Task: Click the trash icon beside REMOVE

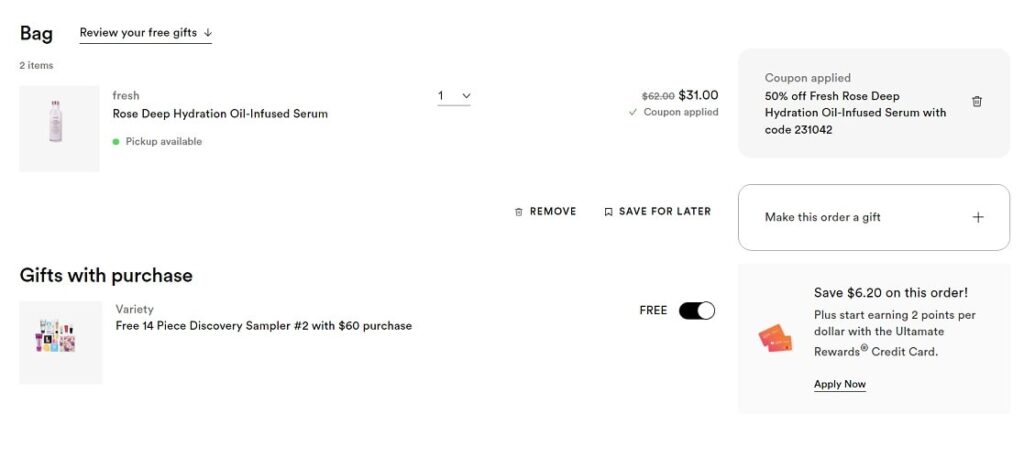Action: pos(518,212)
